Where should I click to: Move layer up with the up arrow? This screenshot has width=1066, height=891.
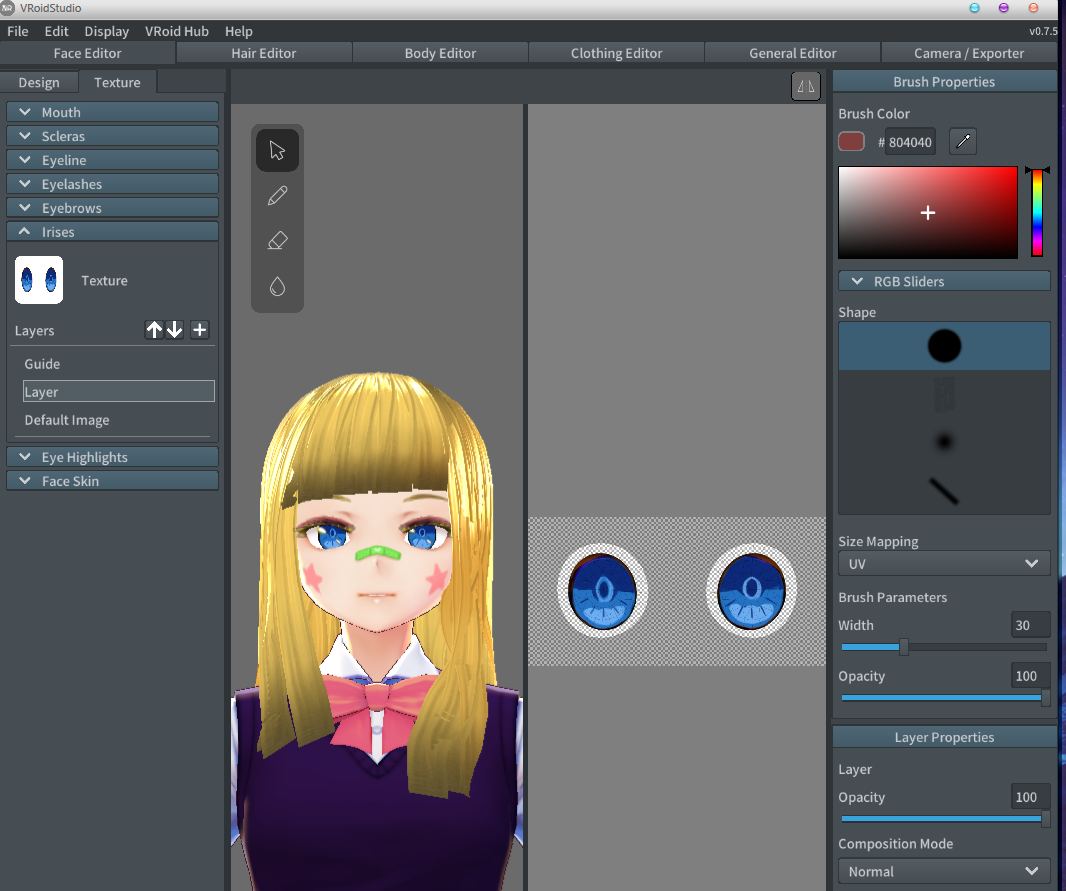pos(154,330)
